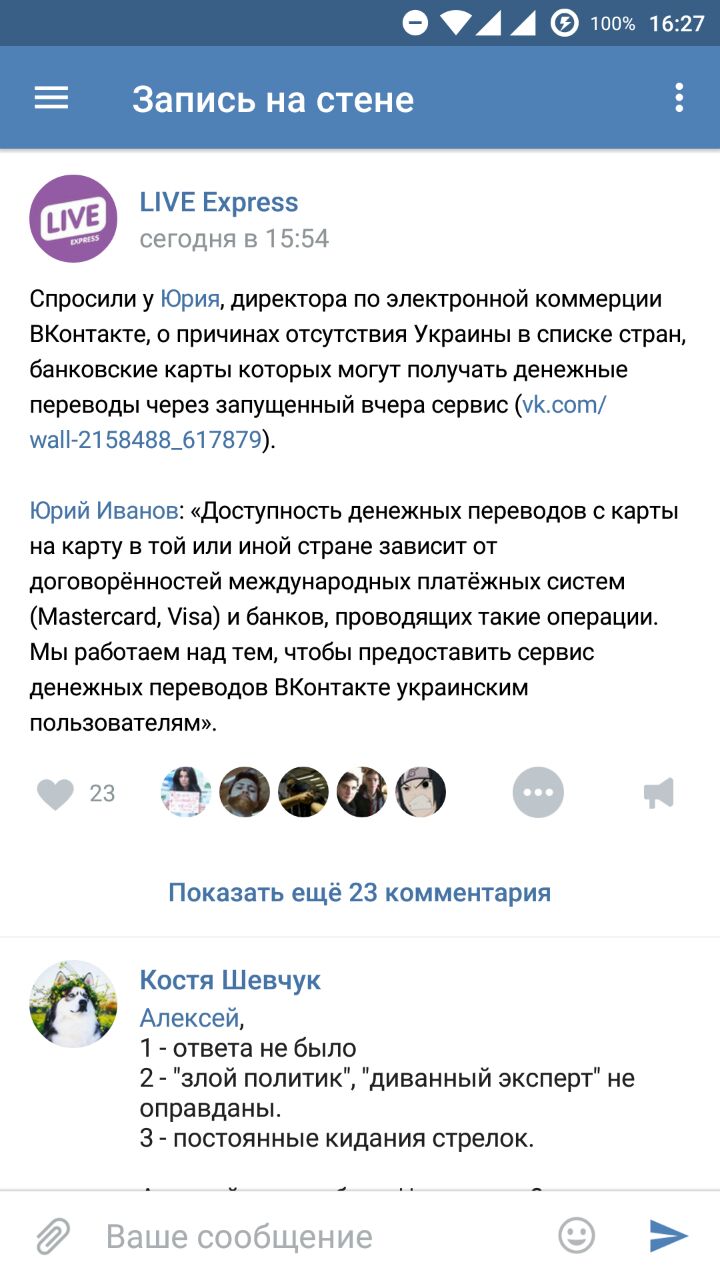Show more likers via grey ellipsis button
This screenshot has width=720, height=1280.
coord(538,793)
